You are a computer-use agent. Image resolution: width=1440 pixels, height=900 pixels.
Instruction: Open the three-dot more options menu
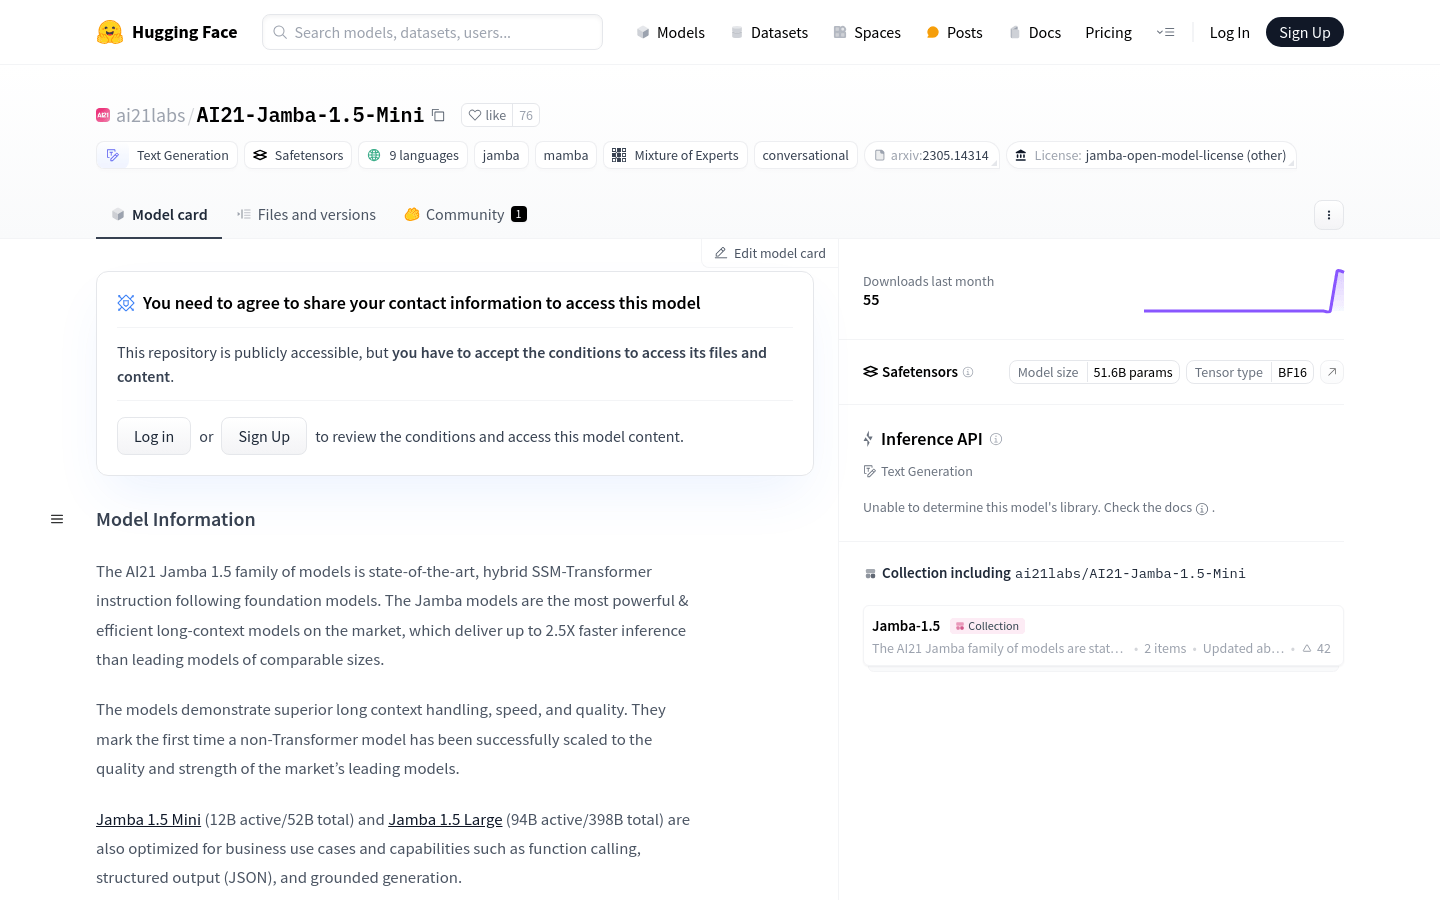point(1329,215)
